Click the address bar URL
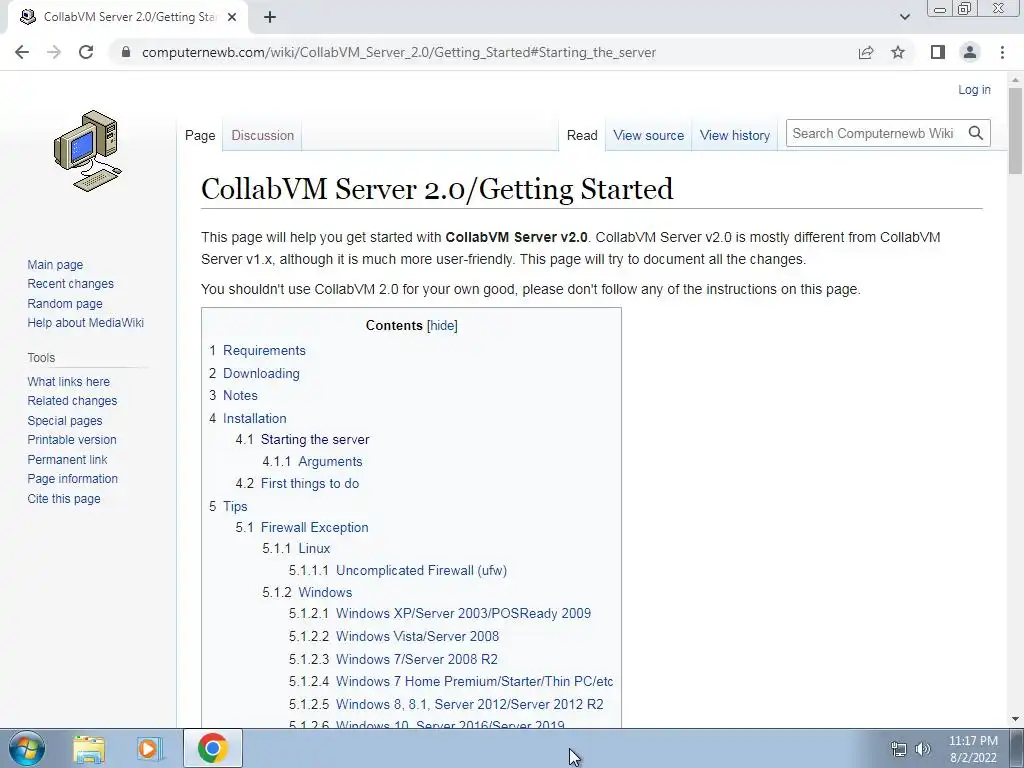The height and width of the screenshot is (768, 1024). click(398, 52)
